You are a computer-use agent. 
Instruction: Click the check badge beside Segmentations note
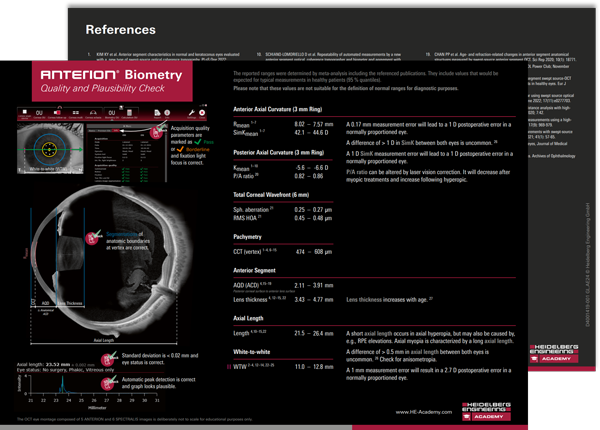pyautogui.click(x=93, y=238)
